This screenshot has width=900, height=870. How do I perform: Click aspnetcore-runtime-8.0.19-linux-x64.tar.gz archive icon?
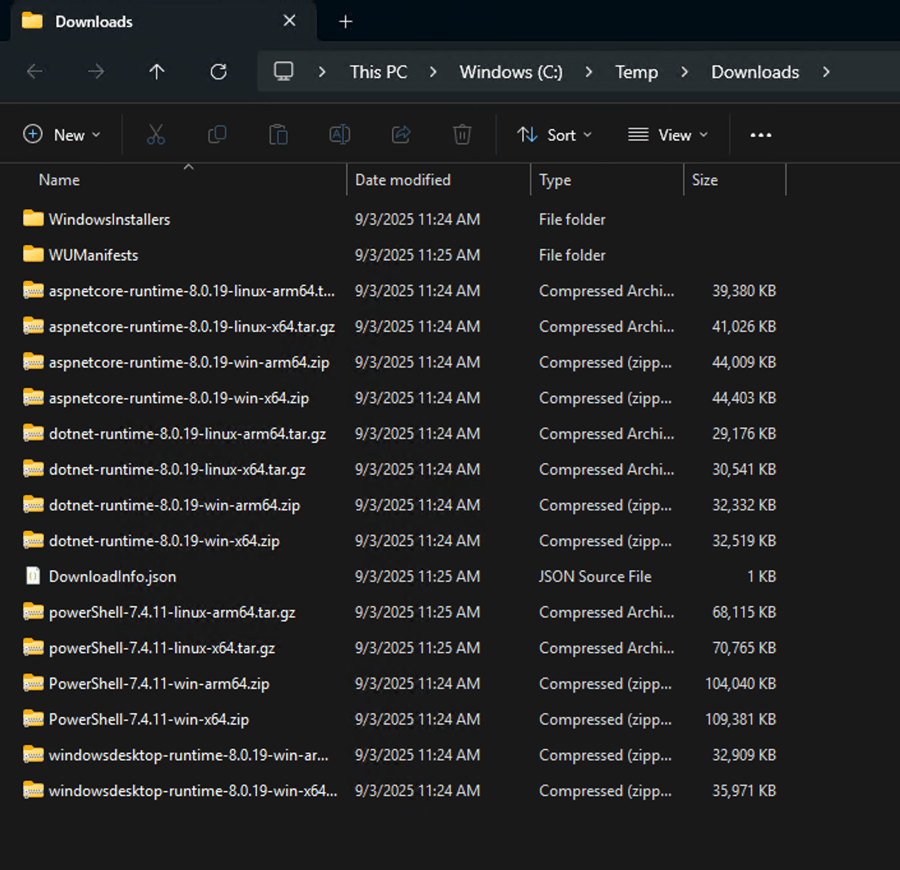point(33,326)
